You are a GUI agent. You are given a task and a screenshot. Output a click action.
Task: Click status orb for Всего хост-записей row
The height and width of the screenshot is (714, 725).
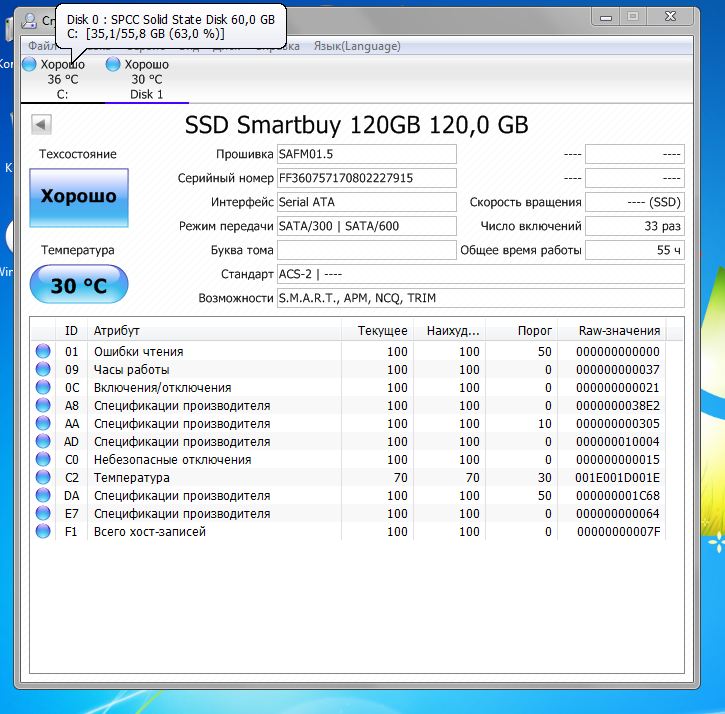[x=43, y=531]
